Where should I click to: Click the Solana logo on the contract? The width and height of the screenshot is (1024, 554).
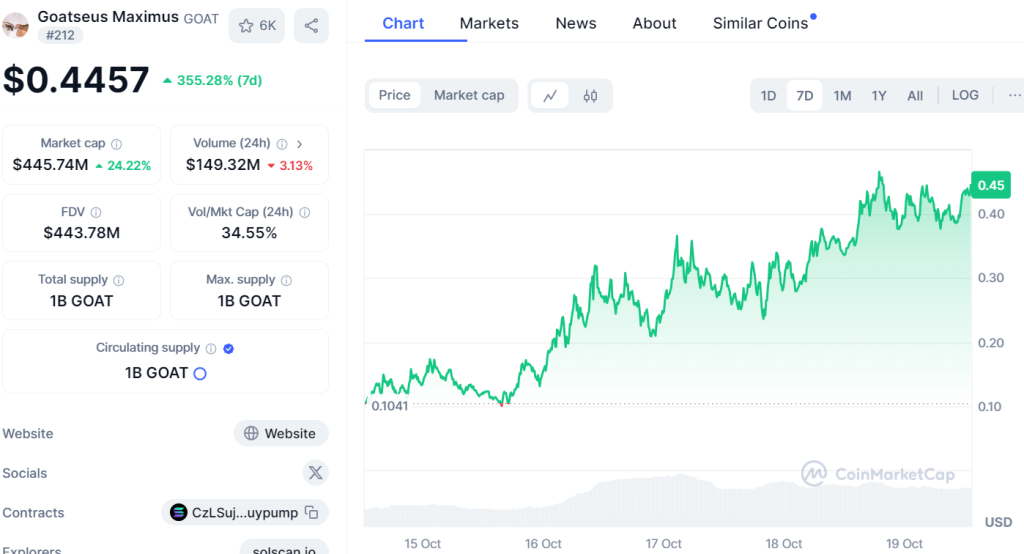point(178,513)
